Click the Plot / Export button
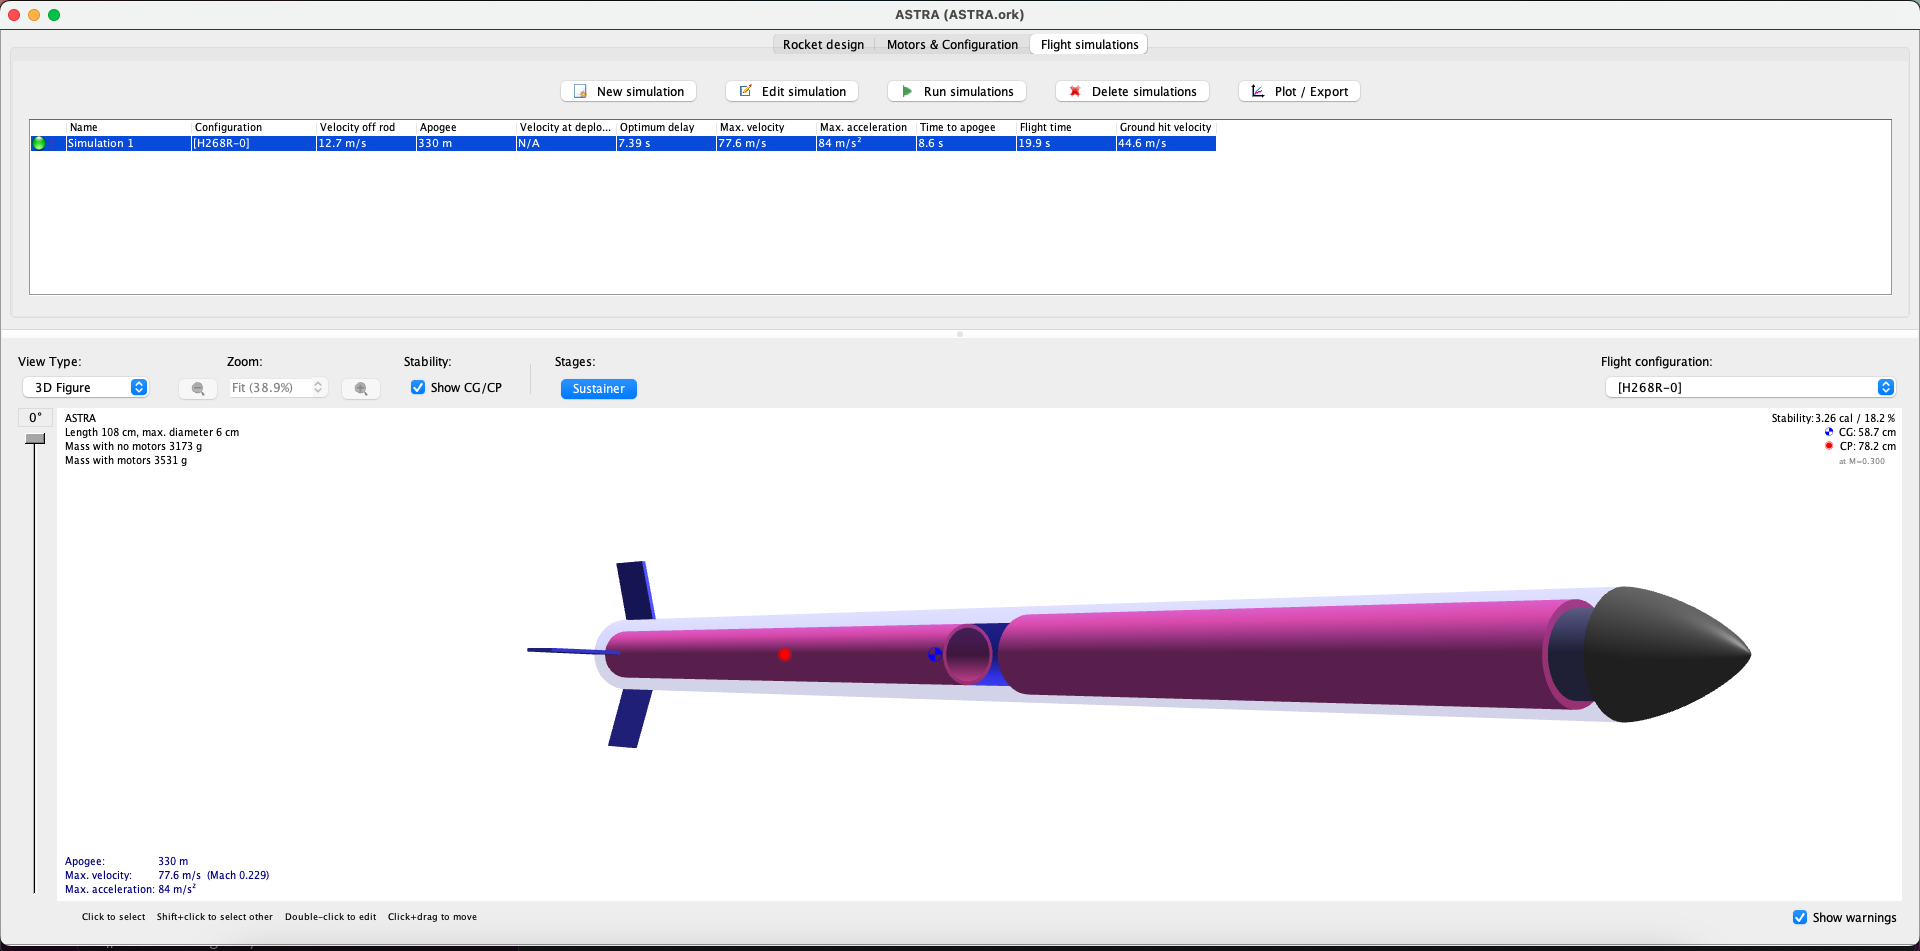Image resolution: width=1920 pixels, height=951 pixels. [1299, 91]
